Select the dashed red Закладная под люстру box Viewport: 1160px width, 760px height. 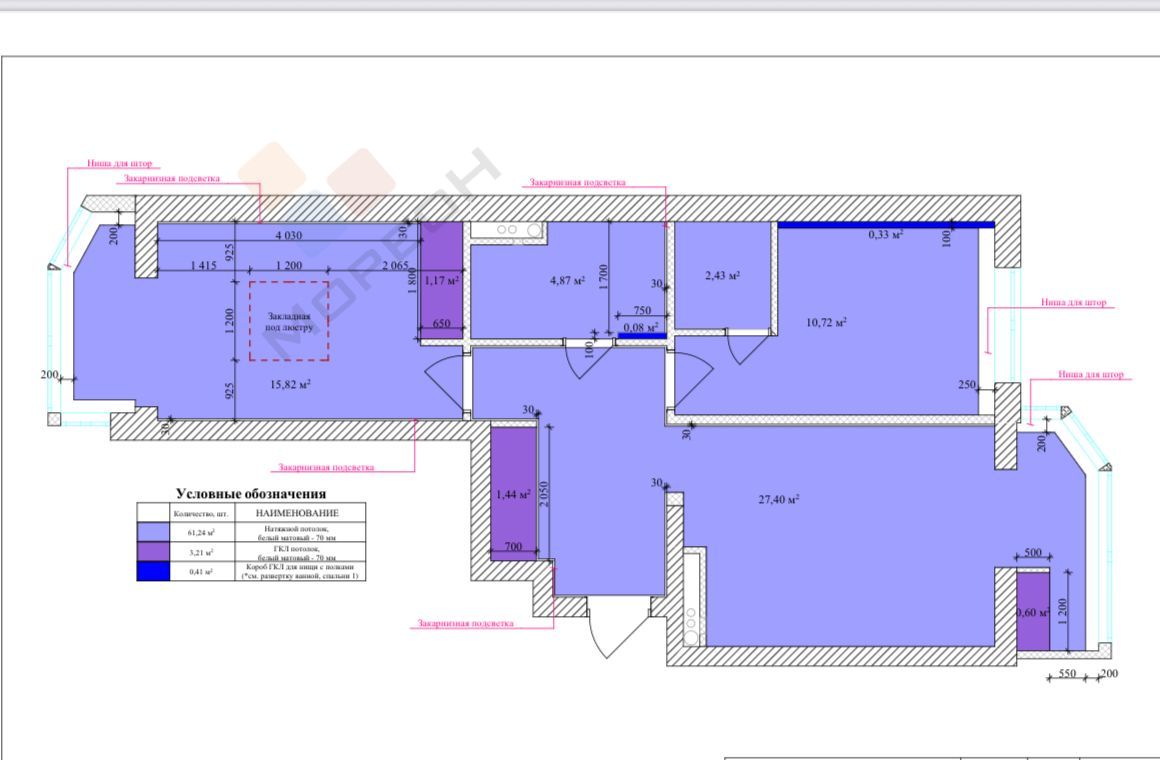289,320
